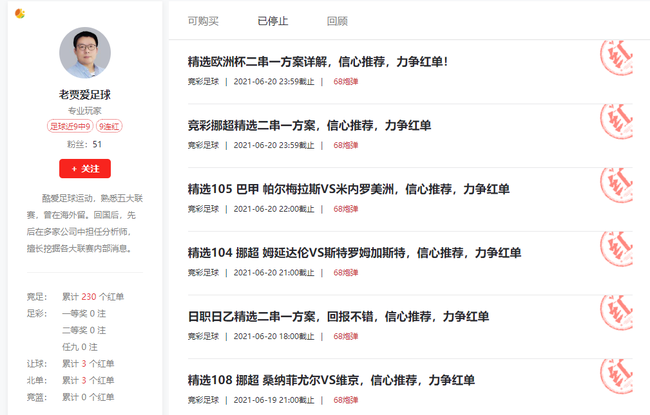This screenshot has height=415, width=650.
Task: Click 2021-06-20 21:00截止 deadline text
Action: [274, 273]
